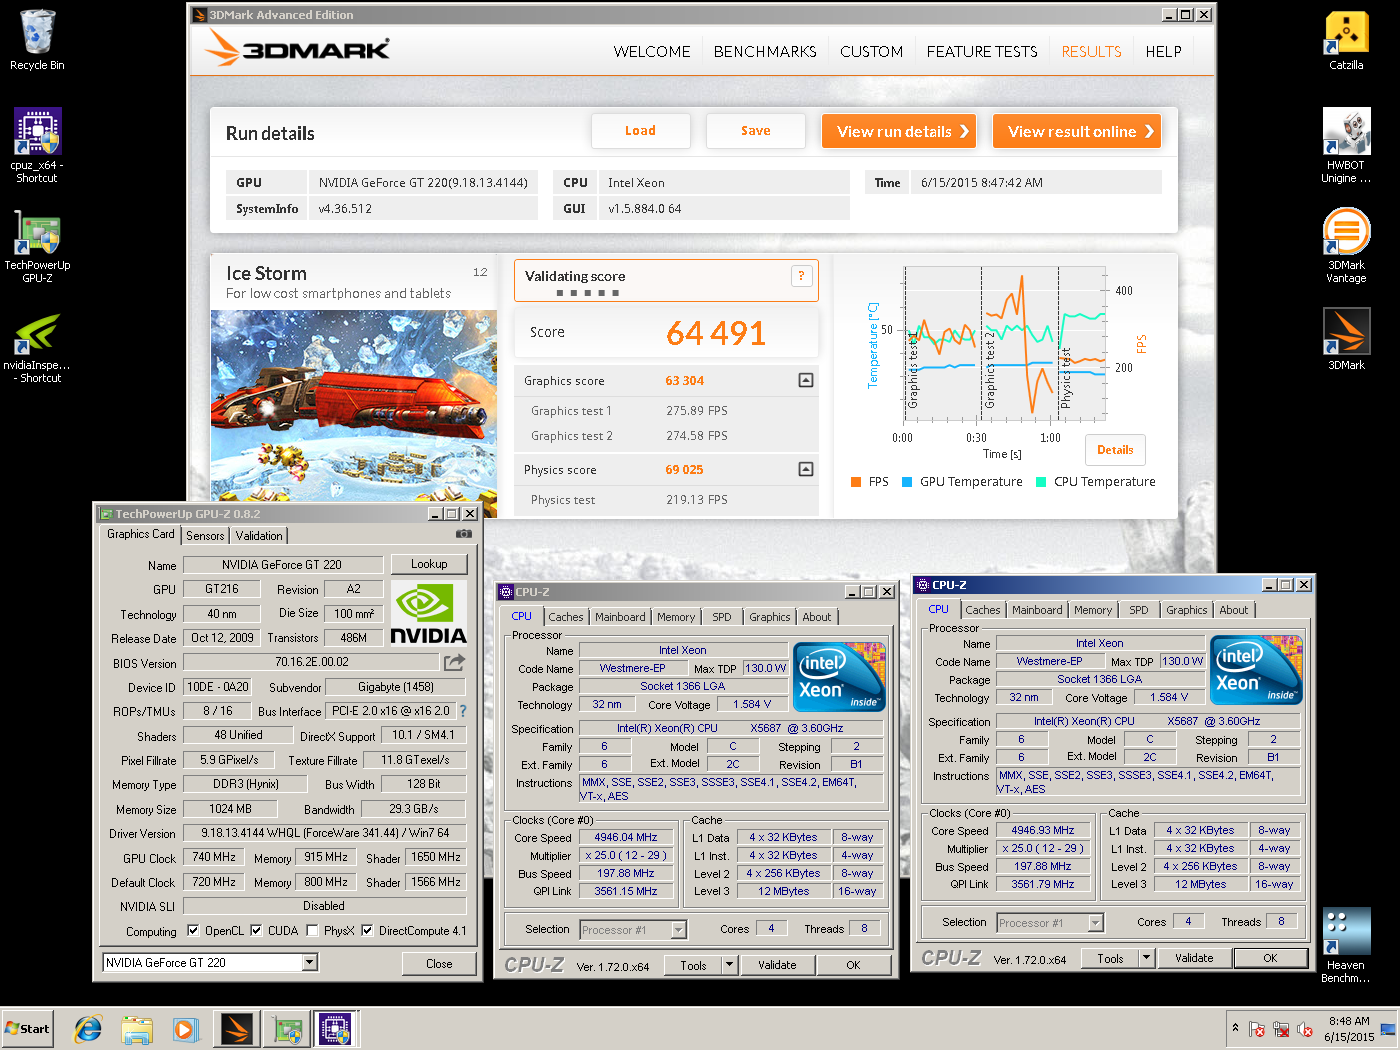Click GPU Temperature blue legend swatch
This screenshot has height=1050, width=1400.
[907, 482]
